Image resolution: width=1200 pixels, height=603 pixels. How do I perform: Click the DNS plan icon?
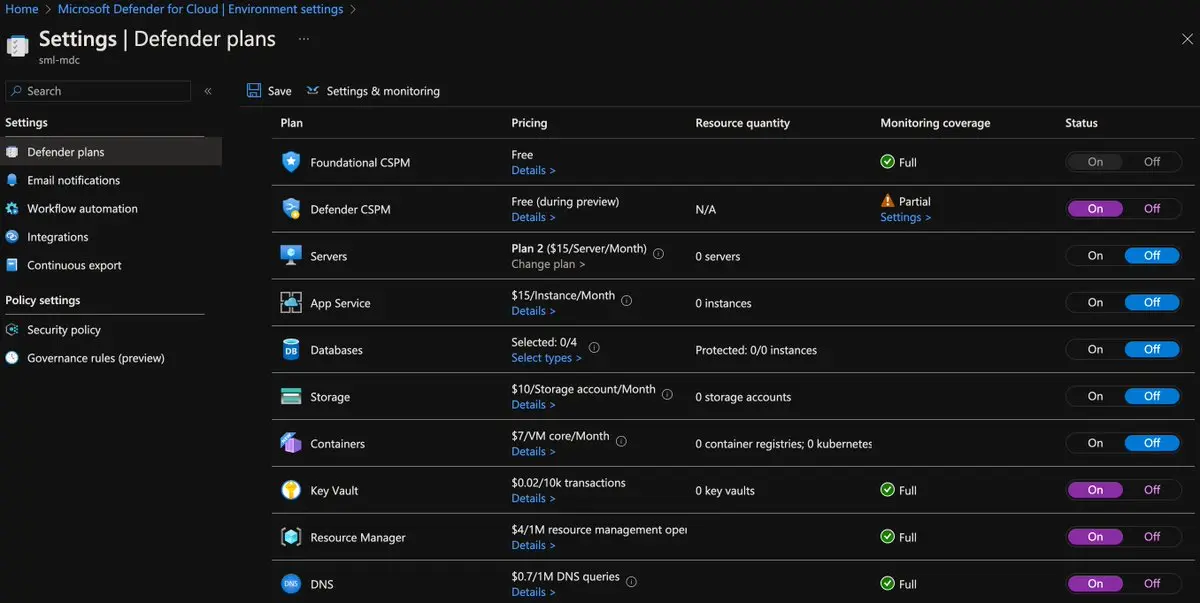coord(291,584)
